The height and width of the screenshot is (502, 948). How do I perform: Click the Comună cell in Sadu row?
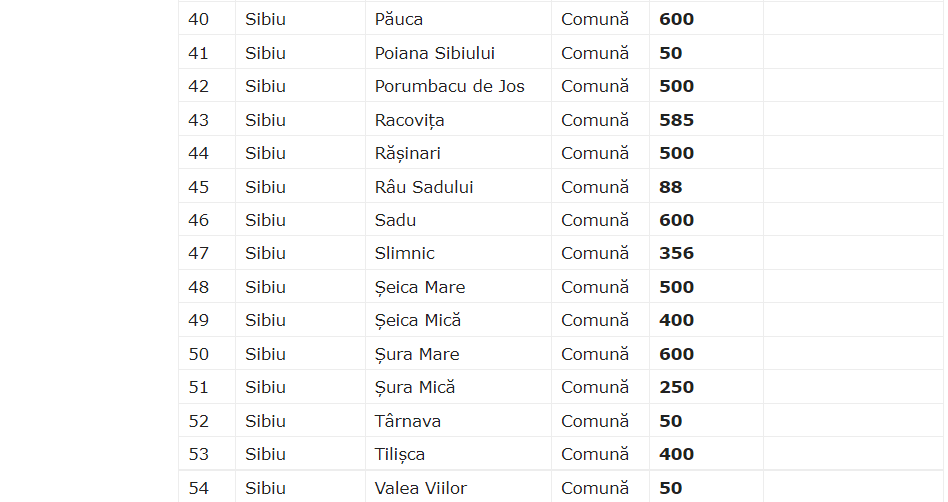pyautogui.click(x=595, y=220)
